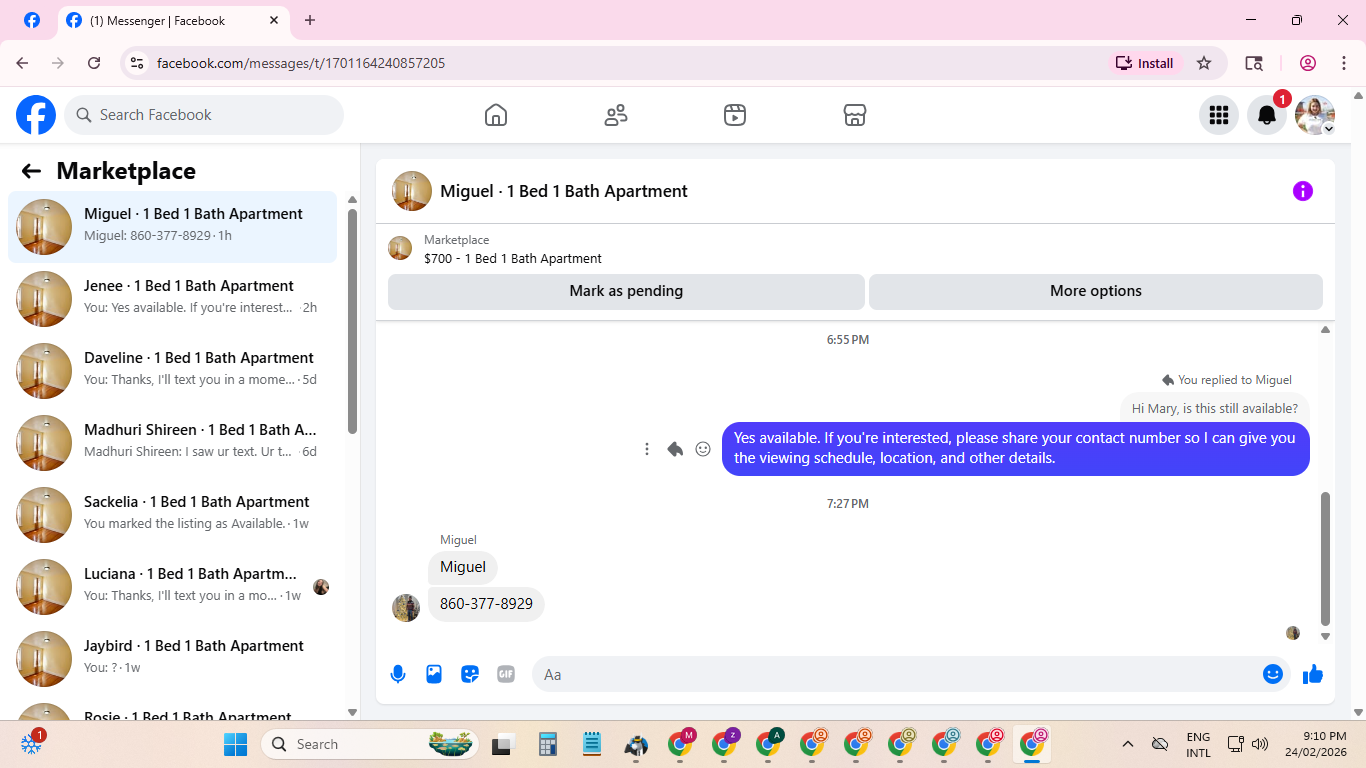Open notifications bell icon
Screen dimensions: 1366x768
pos(1267,115)
